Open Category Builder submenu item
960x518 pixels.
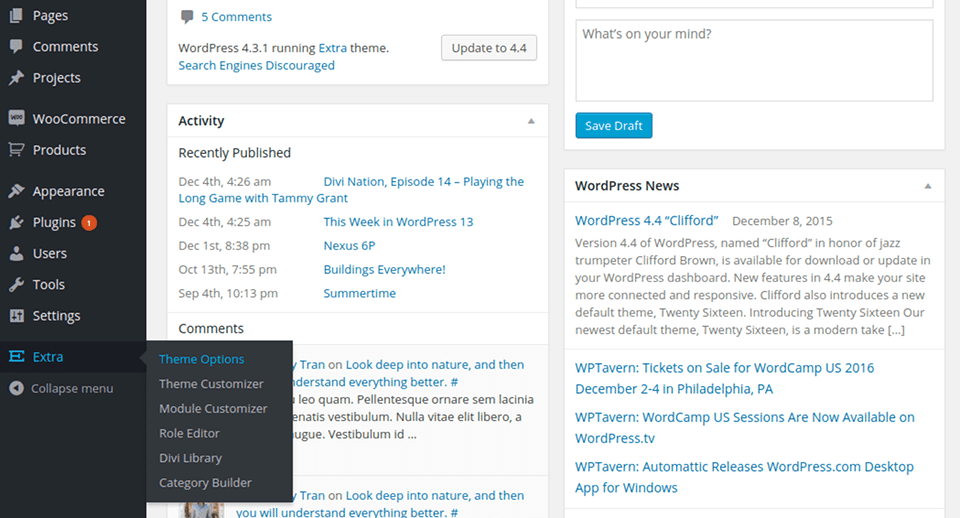click(x=205, y=483)
